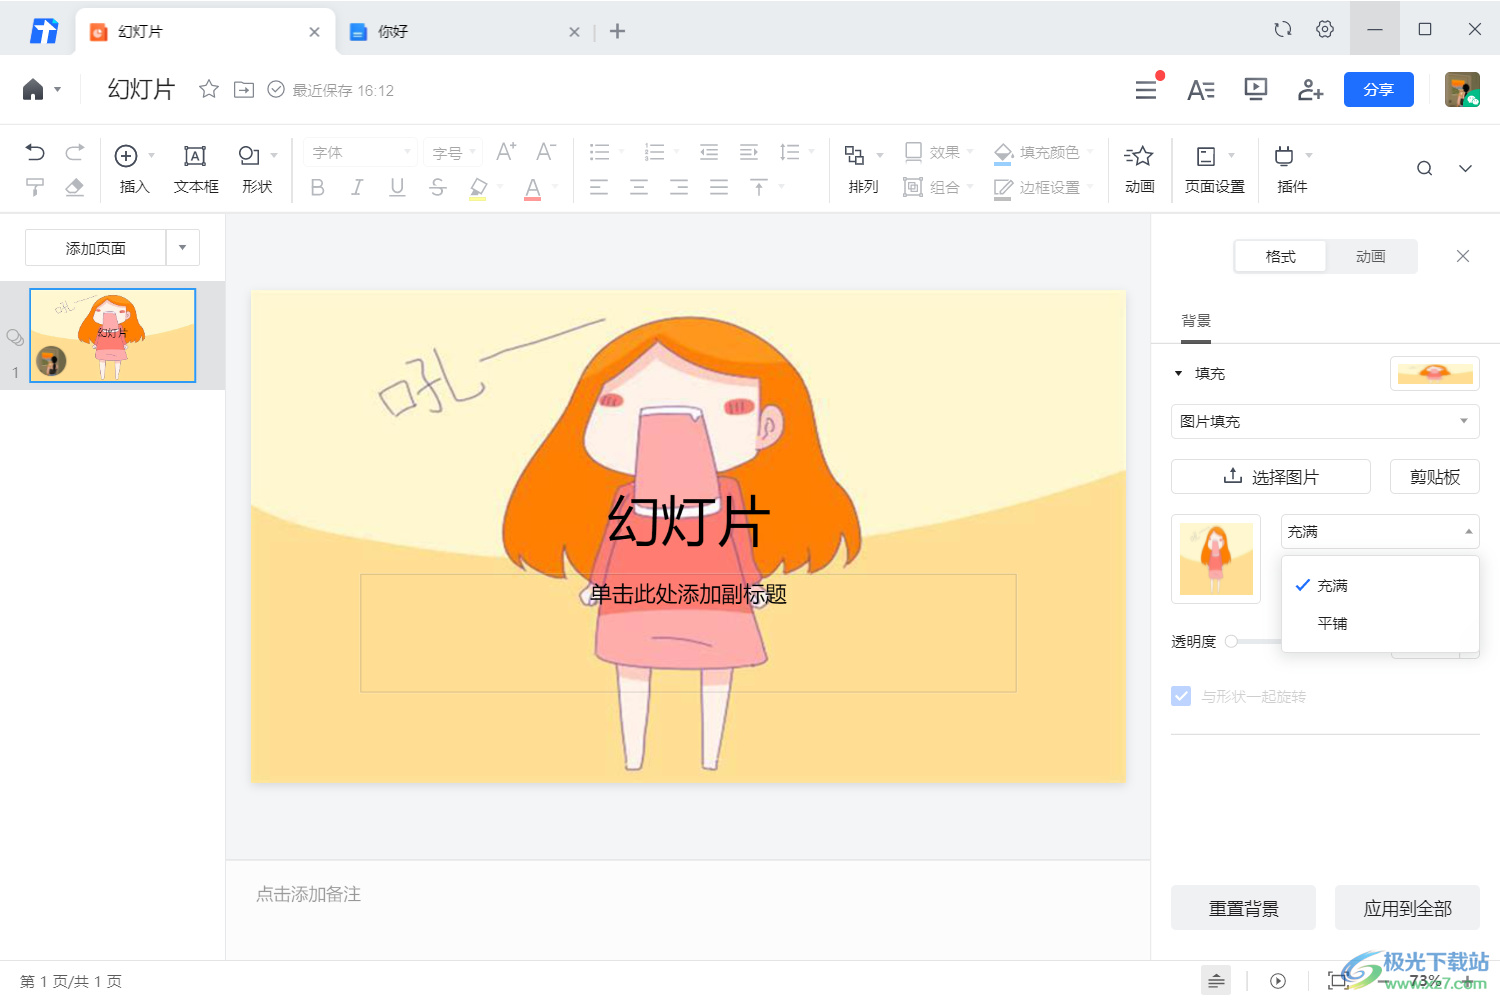Align text left

pyautogui.click(x=599, y=187)
